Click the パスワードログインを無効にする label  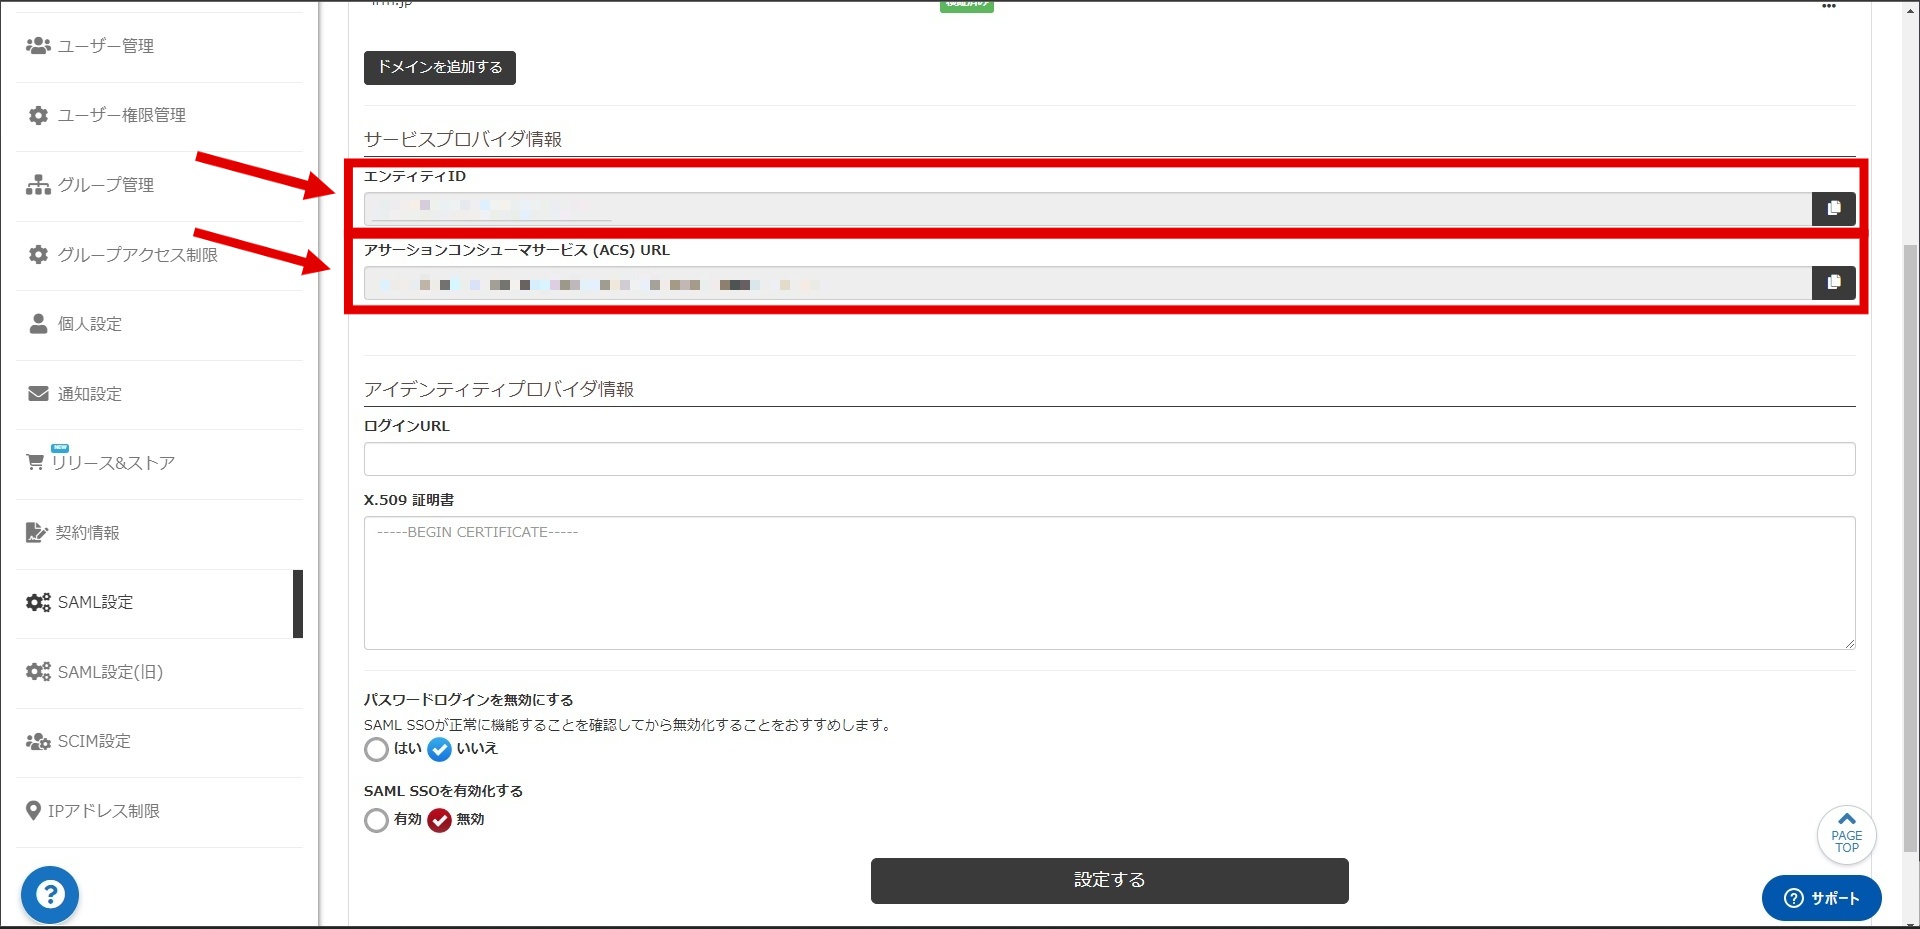pyautogui.click(x=469, y=700)
